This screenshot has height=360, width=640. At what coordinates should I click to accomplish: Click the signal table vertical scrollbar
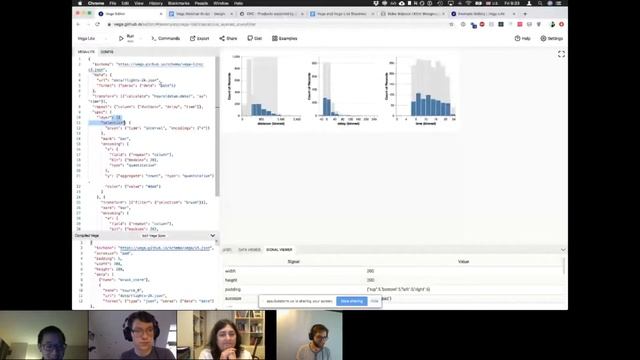pyautogui.click(x=564, y=266)
